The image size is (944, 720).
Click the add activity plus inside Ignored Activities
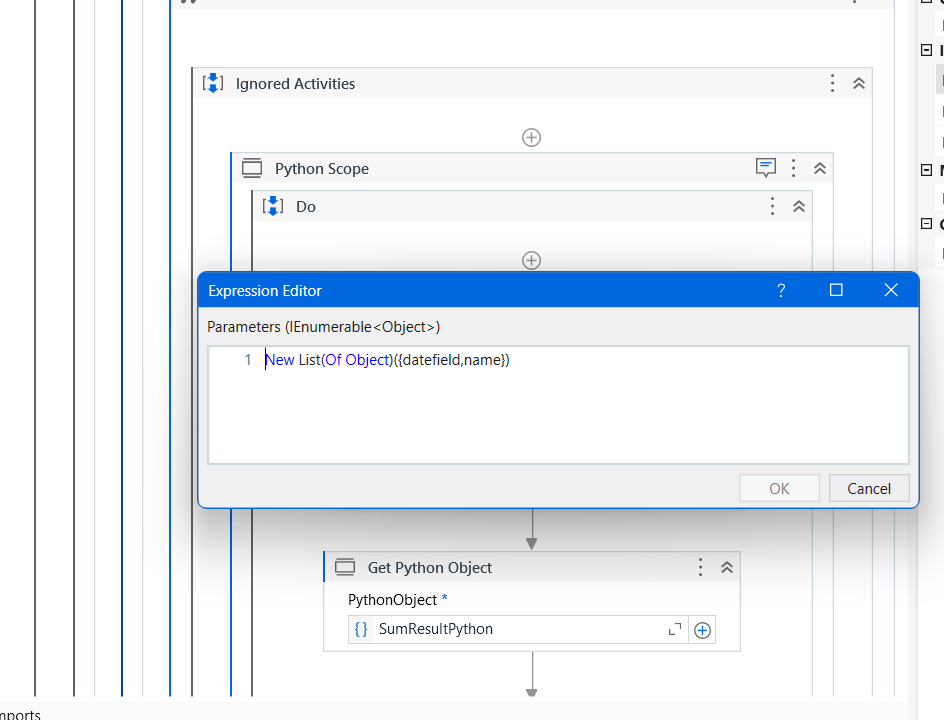(531, 137)
